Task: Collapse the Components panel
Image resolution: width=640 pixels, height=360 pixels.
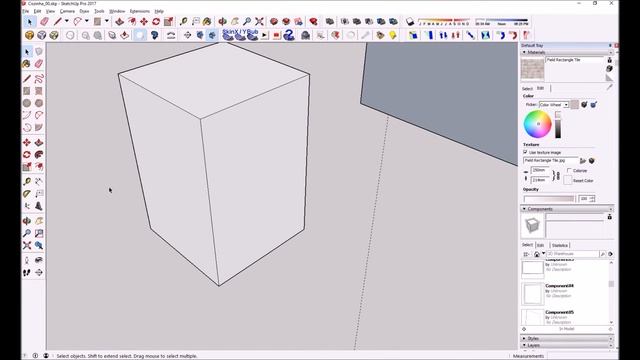Action: coord(524,209)
